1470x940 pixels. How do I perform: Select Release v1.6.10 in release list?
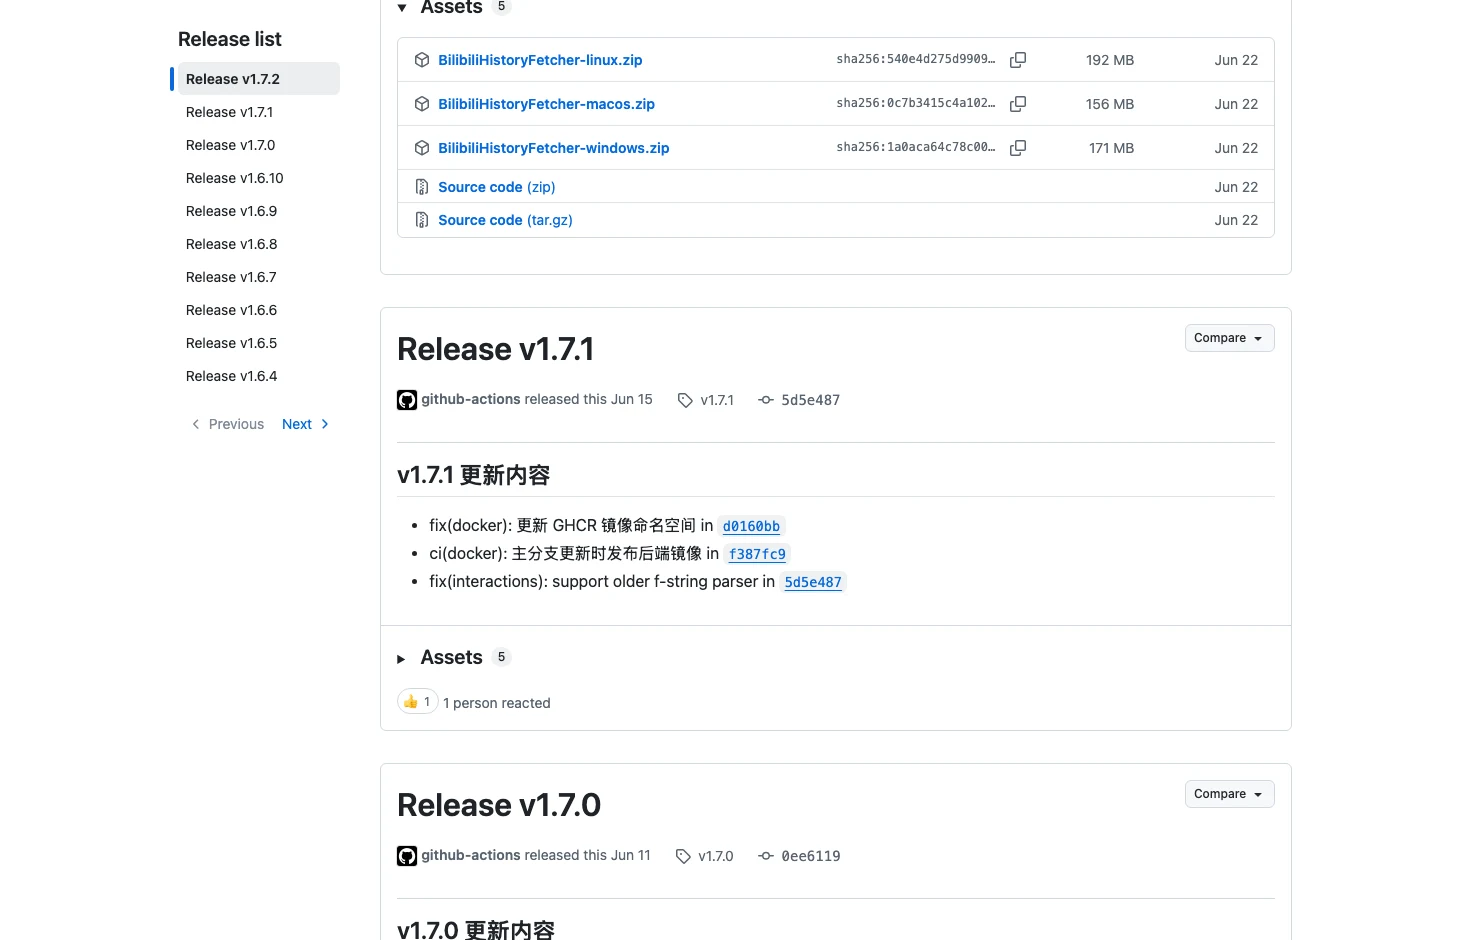pos(259,178)
